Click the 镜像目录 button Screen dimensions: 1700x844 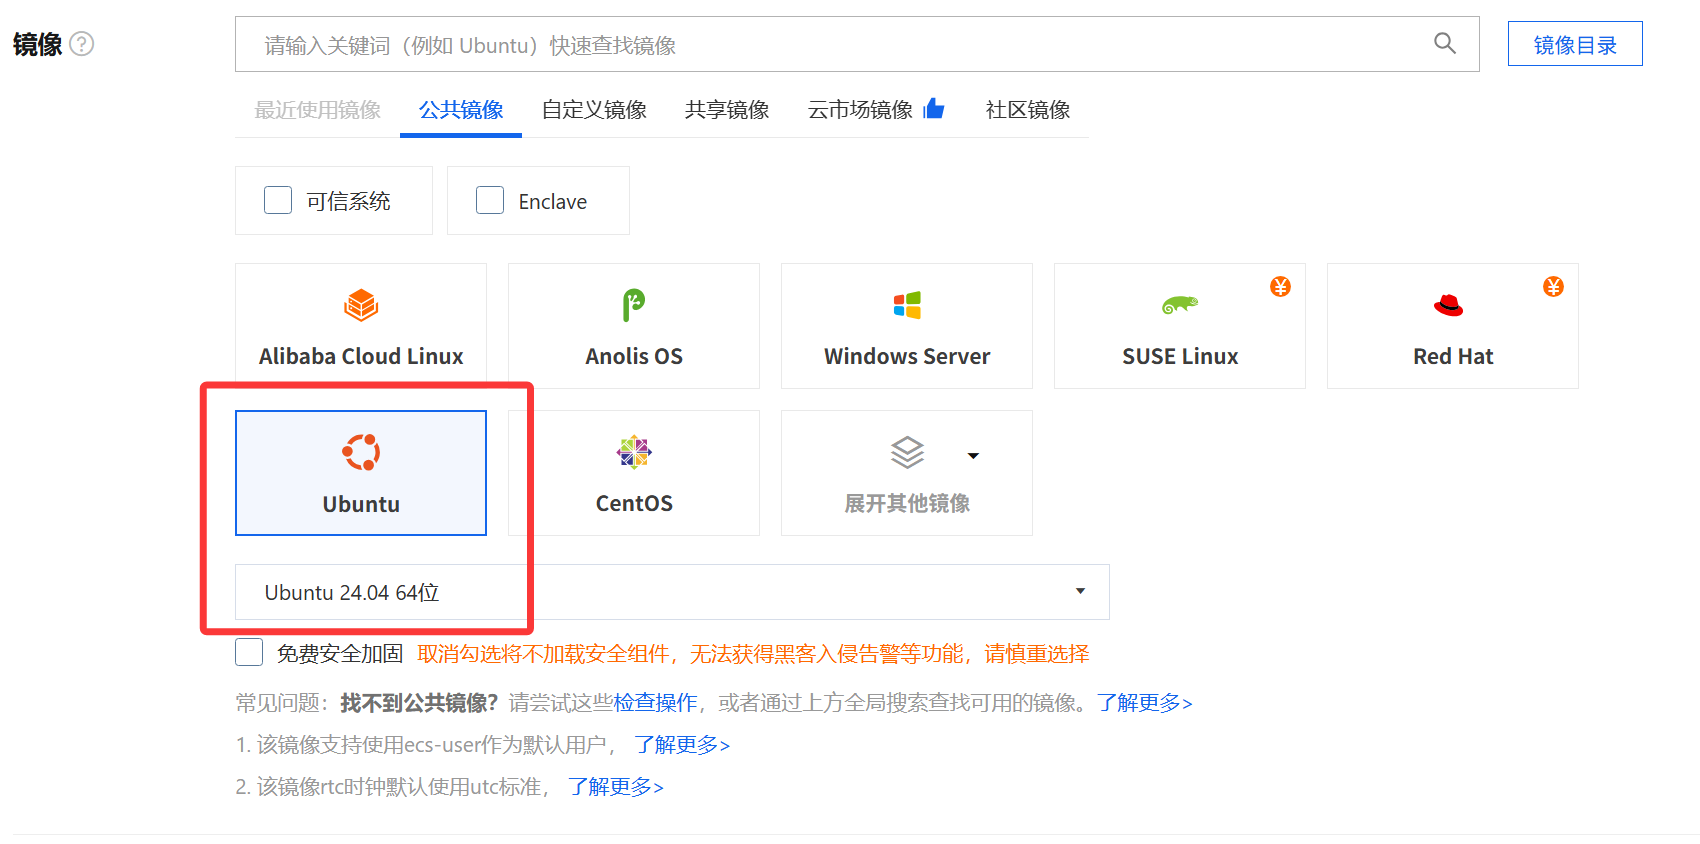coord(1575,44)
